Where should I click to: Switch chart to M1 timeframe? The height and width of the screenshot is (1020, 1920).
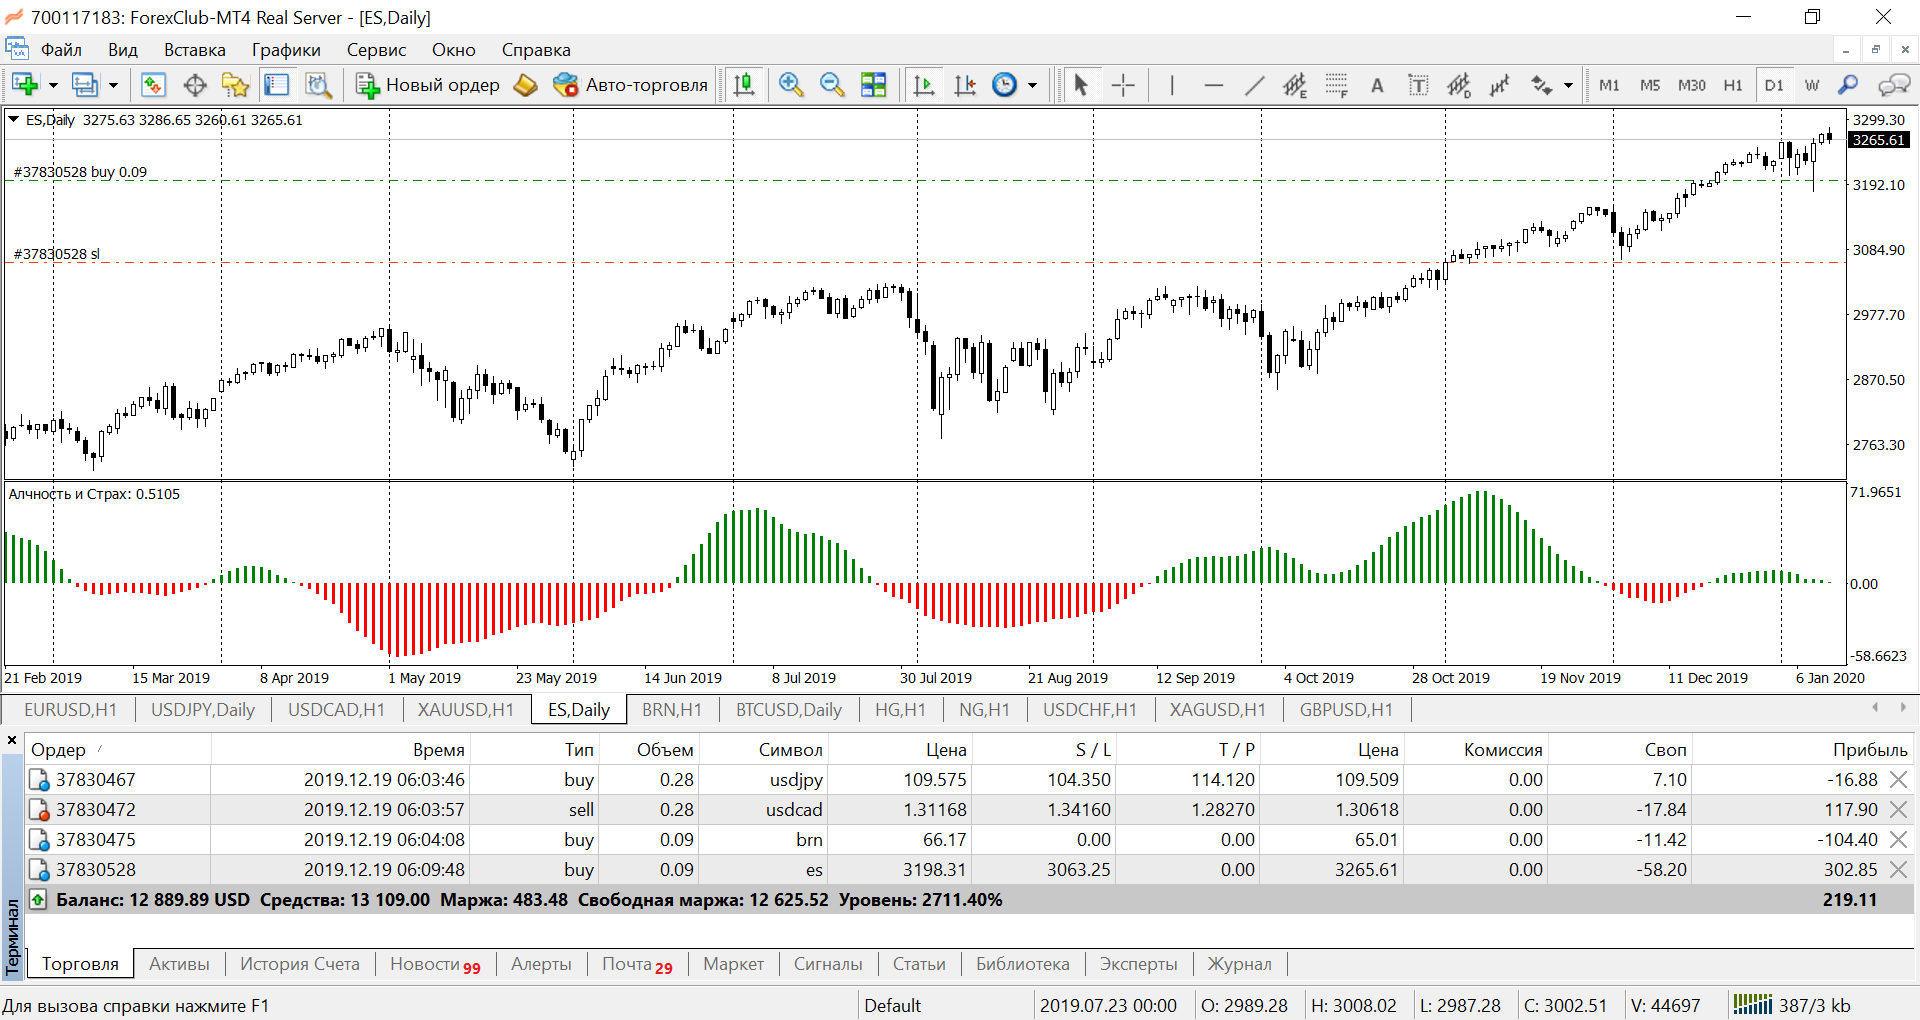pyautogui.click(x=1609, y=85)
